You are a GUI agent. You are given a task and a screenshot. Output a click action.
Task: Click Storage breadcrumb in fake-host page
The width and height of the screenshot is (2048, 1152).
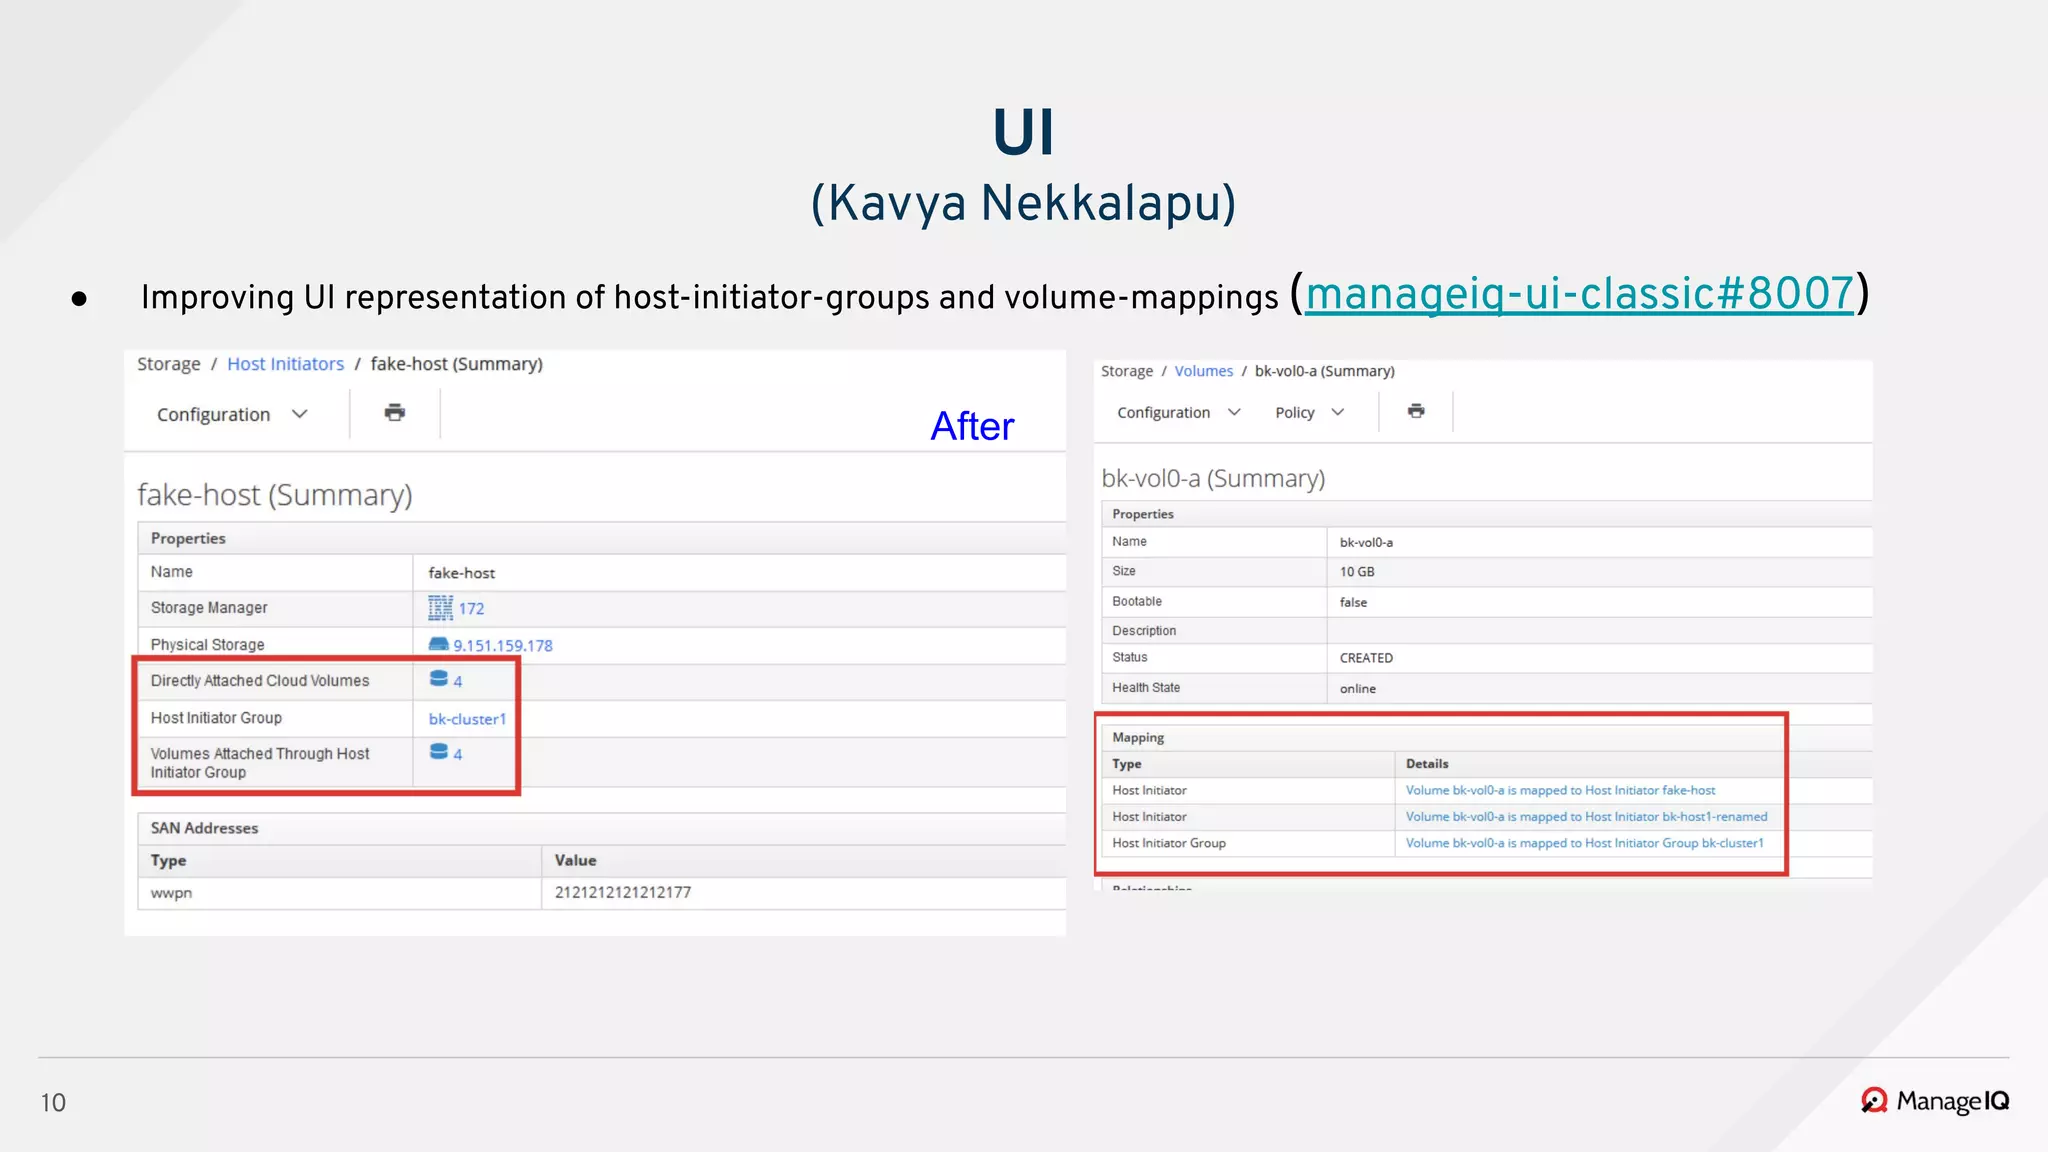(x=168, y=364)
